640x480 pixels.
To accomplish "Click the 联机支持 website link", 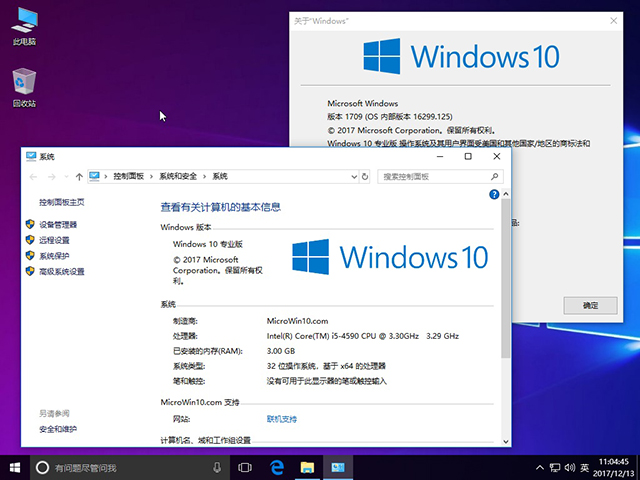I will pos(282,419).
